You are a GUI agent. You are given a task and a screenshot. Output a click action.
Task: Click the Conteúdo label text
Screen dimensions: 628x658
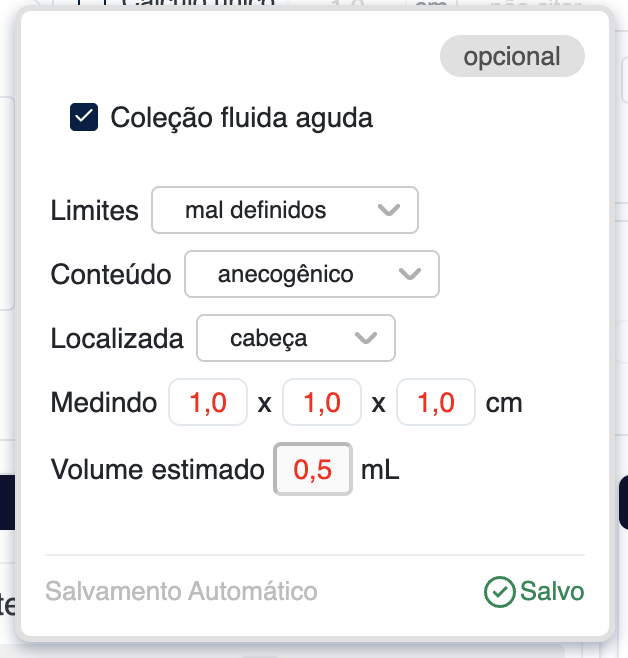coord(111,275)
